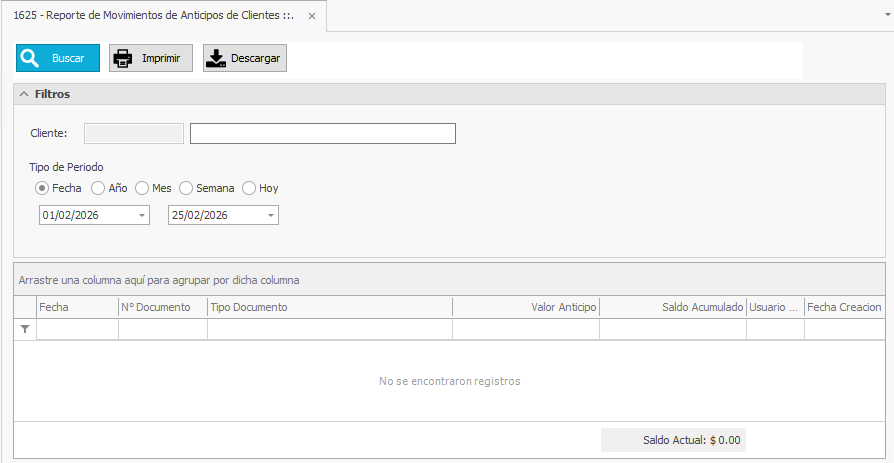Choose the Mes period radio option

click(x=142, y=188)
